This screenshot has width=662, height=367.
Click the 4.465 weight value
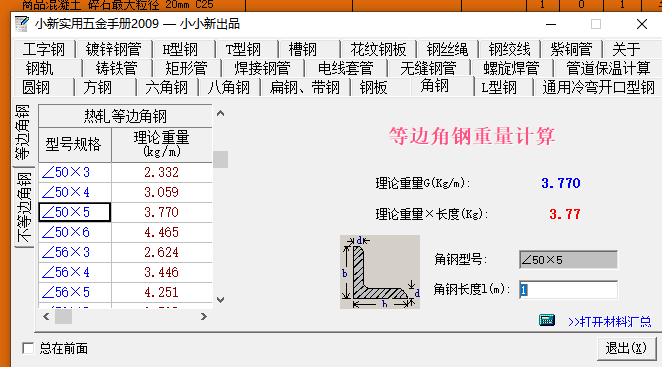[162, 232]
